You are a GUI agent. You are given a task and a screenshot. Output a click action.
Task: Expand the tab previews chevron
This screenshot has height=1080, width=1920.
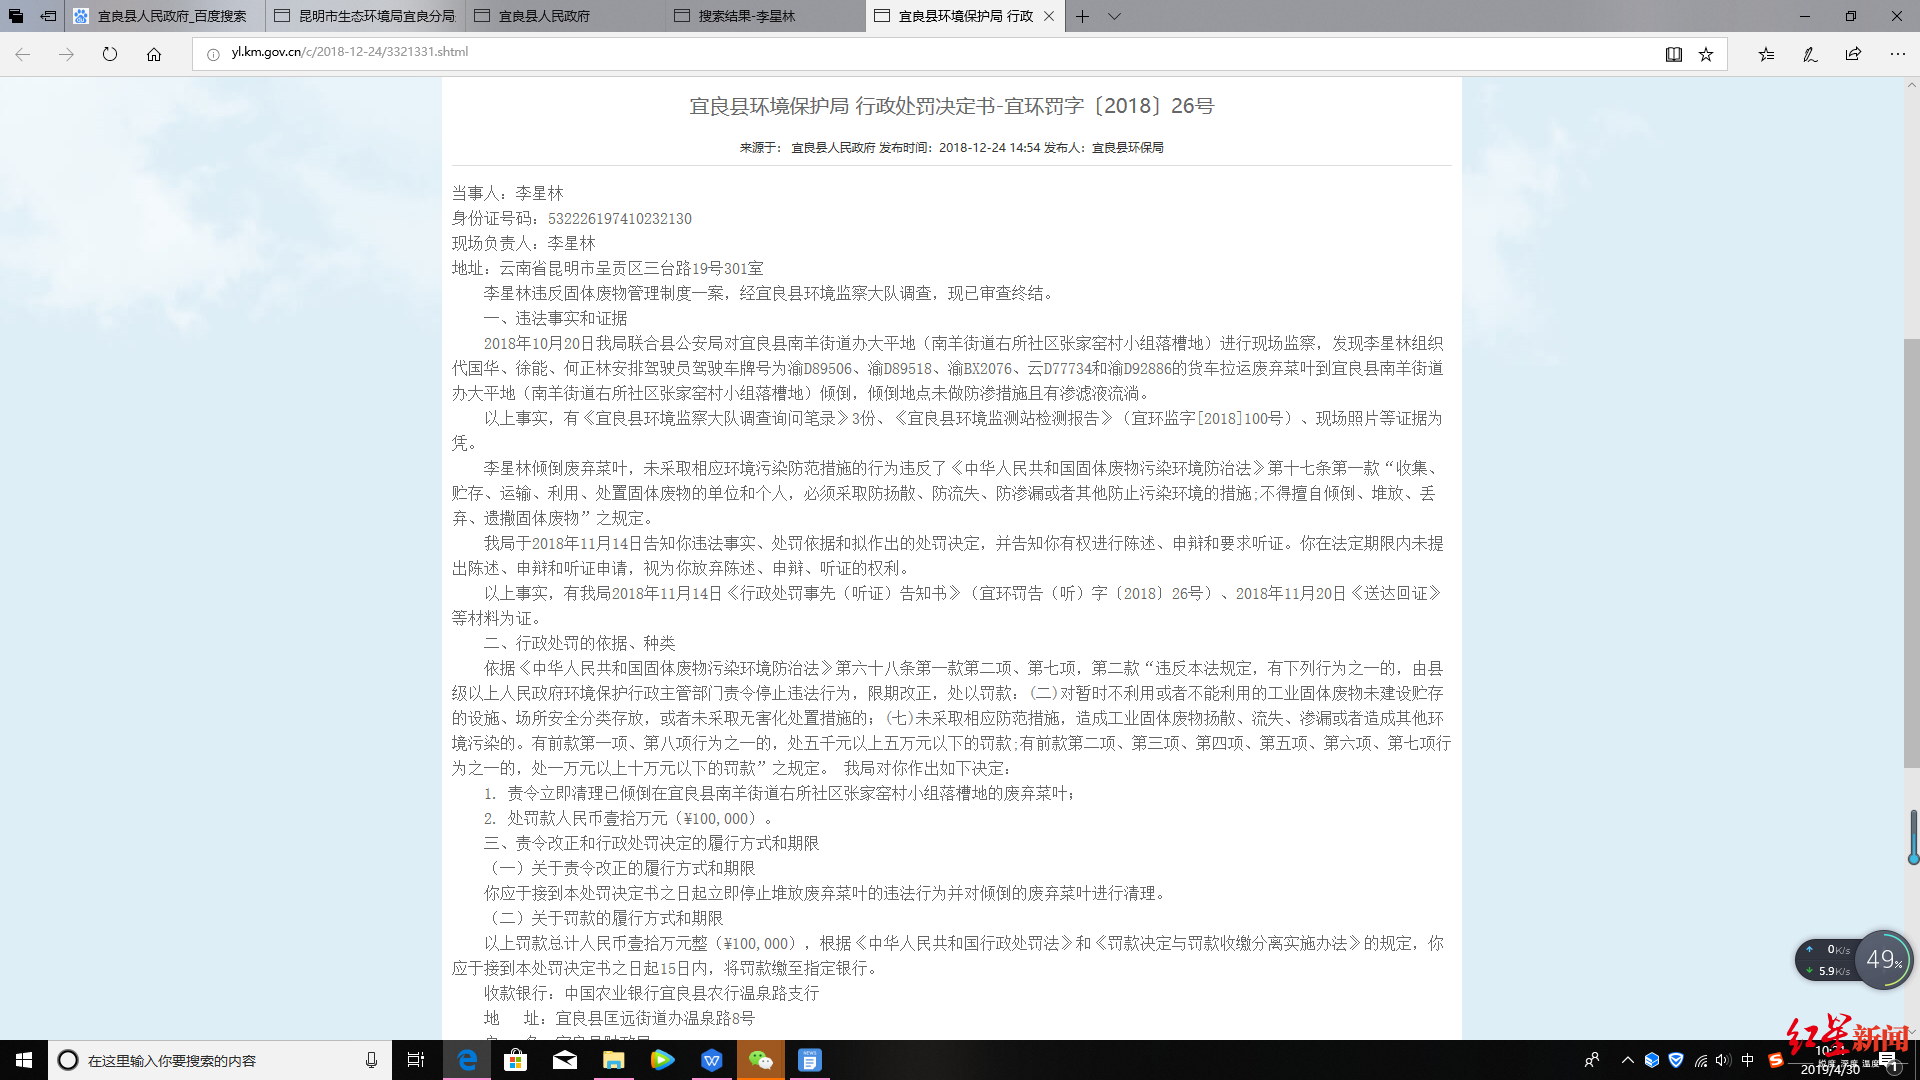(1114, 16)
